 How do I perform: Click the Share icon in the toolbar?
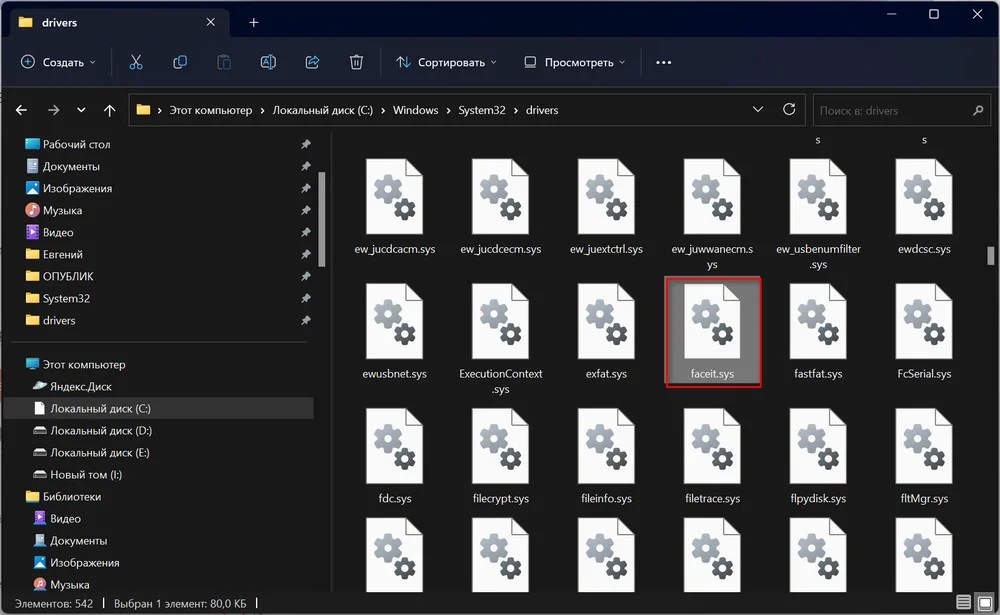click(x=312, y=61)
